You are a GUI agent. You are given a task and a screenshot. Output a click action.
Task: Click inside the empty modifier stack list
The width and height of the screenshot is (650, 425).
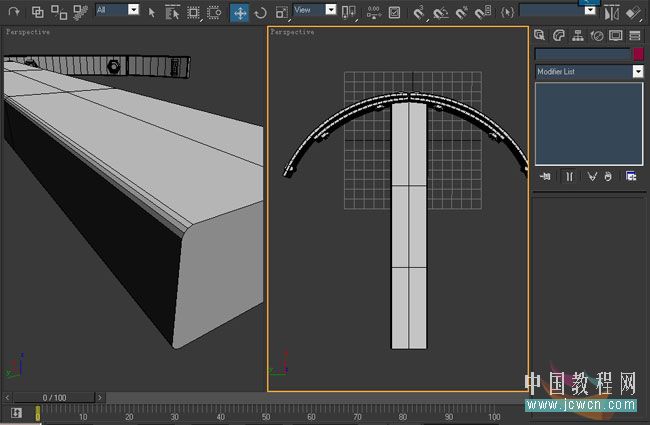click(x=589, y=124)
